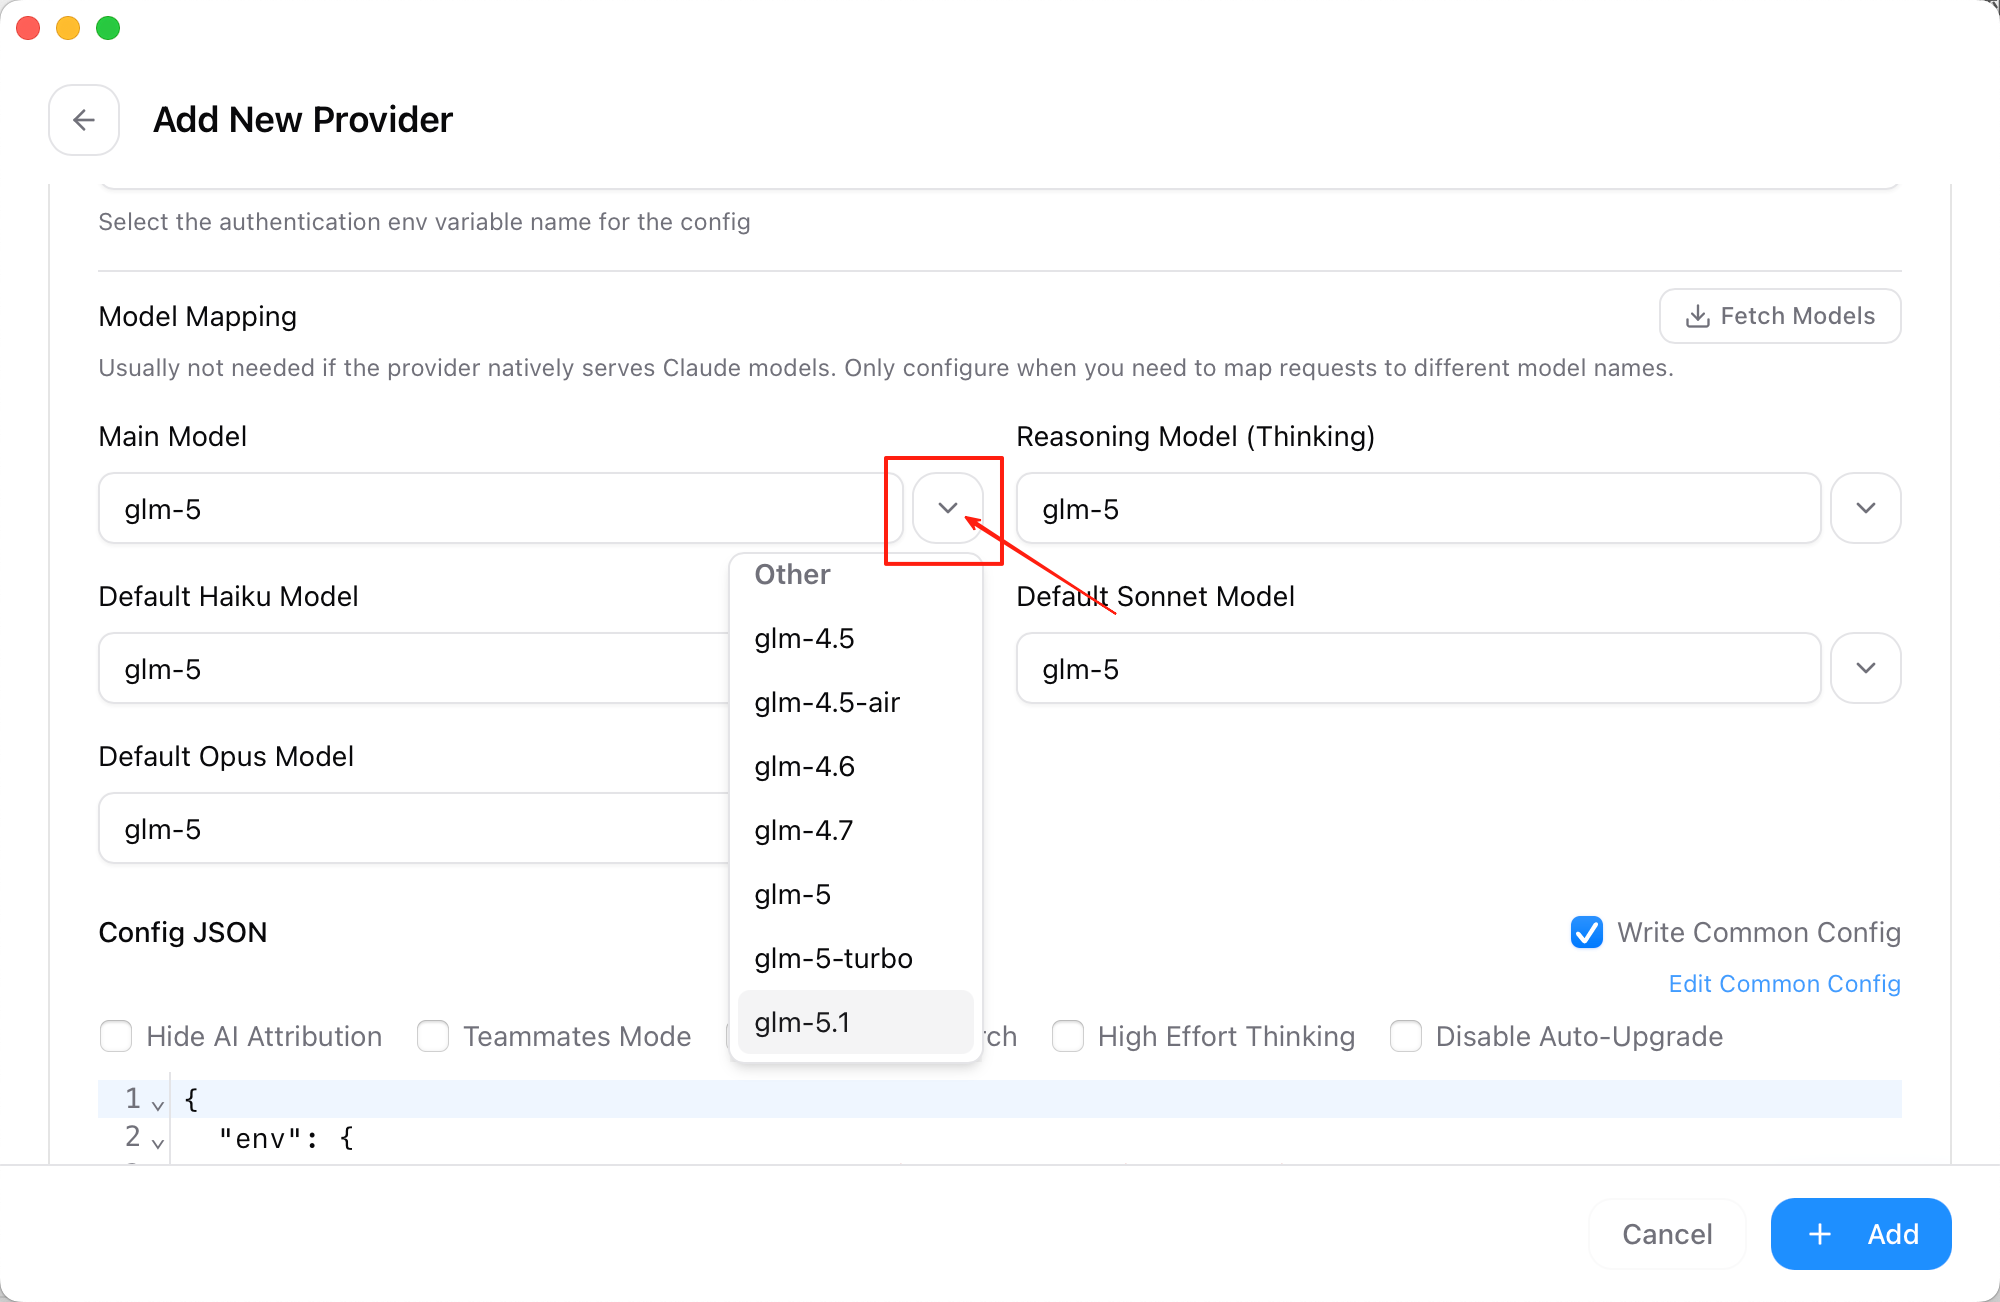Expand the Default Sonnet Model dropdown
Viewport: 2000px width, 1302px height.
click(x=1866, y=668)
